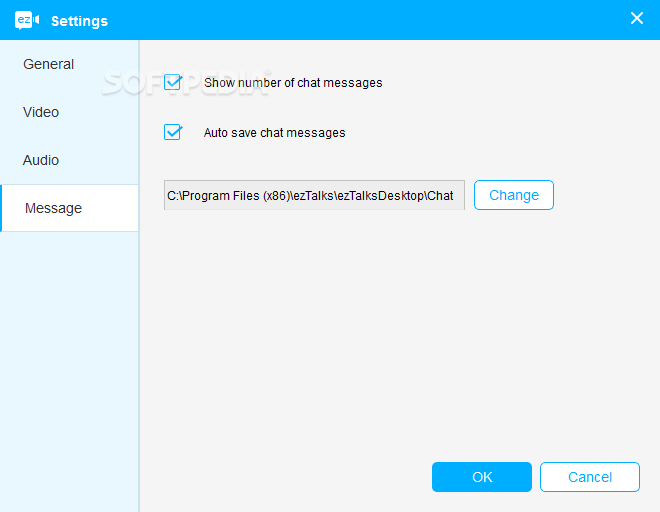The height and width of the screenshot is (512, 660).
Task: Open the General settings tab
Action: point(48,64)
